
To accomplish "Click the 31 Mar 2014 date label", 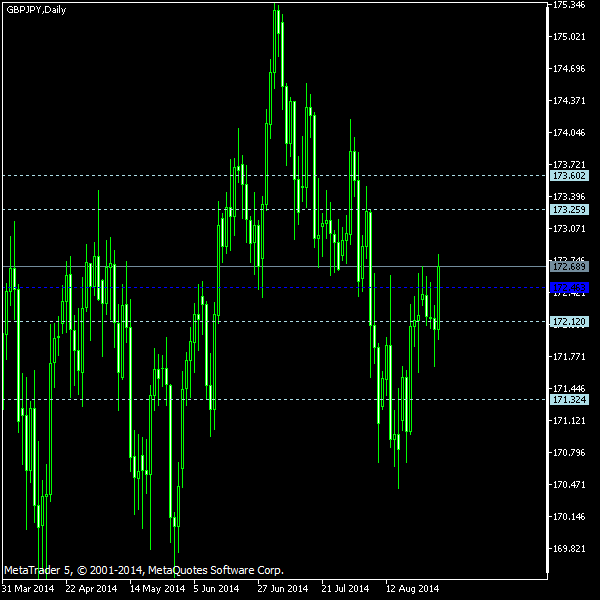I will 28,589.
